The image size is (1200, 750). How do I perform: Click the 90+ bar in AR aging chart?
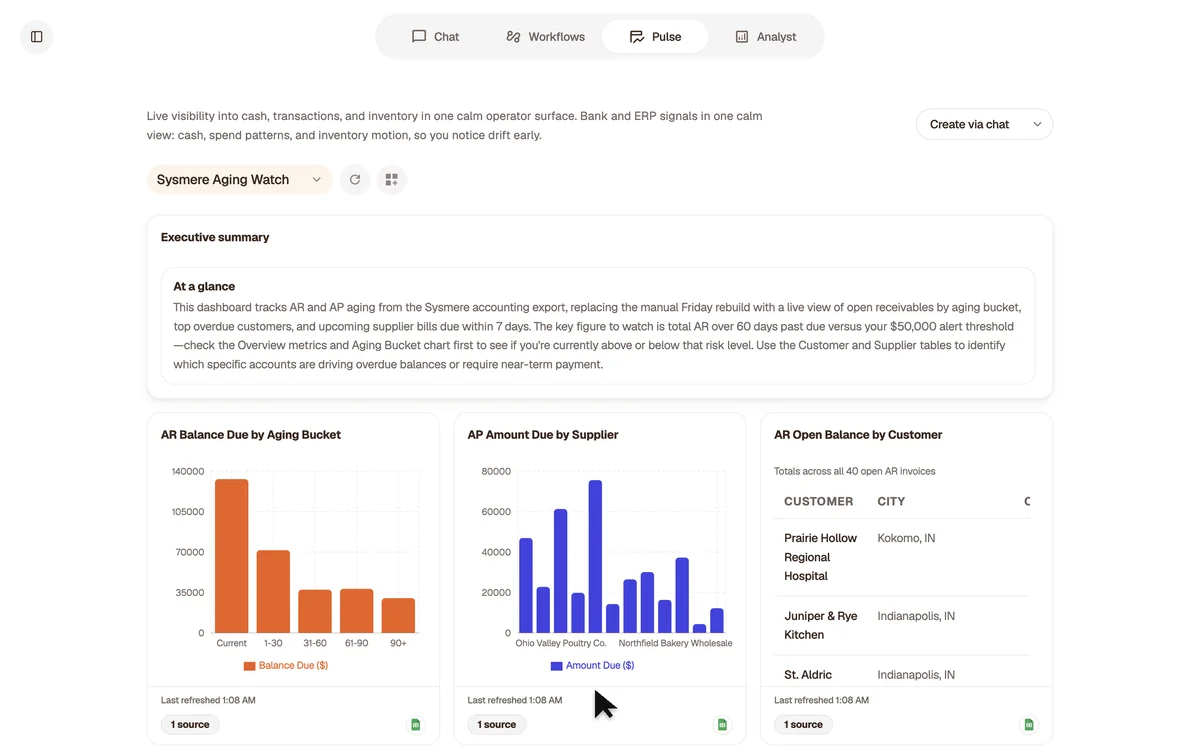[398, 616]
